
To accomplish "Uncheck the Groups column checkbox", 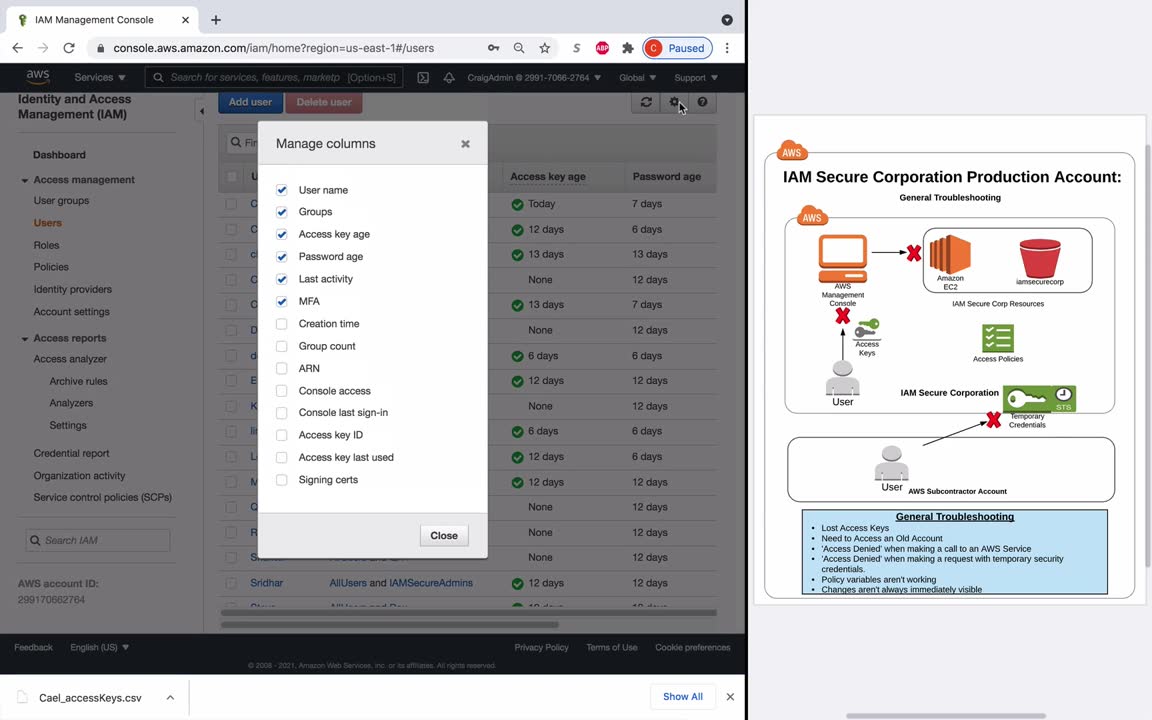I will tap(281, 212).
